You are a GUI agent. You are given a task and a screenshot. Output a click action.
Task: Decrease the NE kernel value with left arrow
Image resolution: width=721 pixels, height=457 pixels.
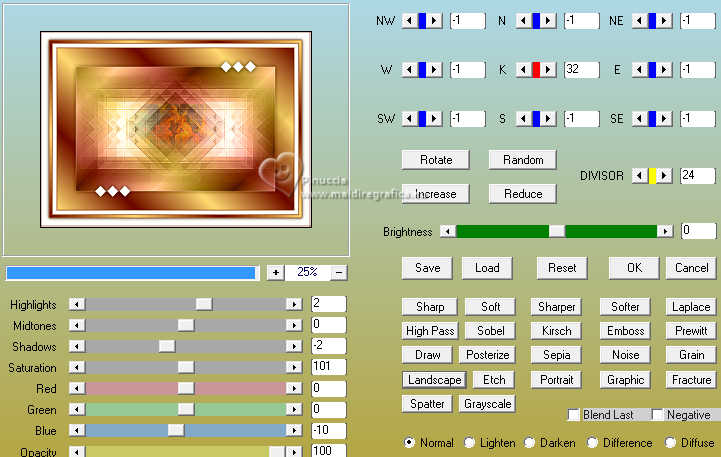[x=640, y=21]
